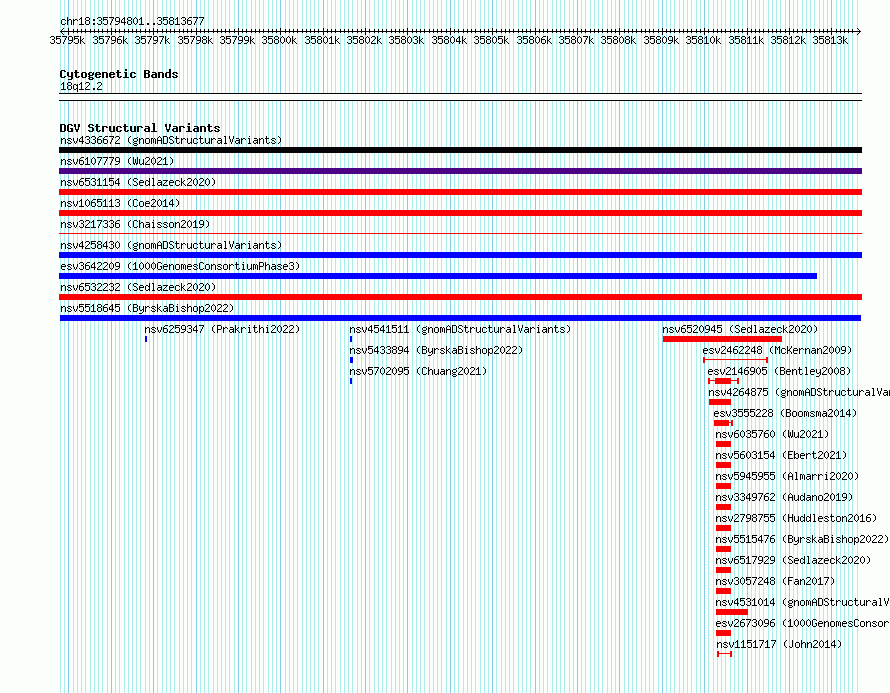Open nsv2798755 (Huddleston2016) label
This screenshot has width=890, height=693.
(x=796, y=518)
